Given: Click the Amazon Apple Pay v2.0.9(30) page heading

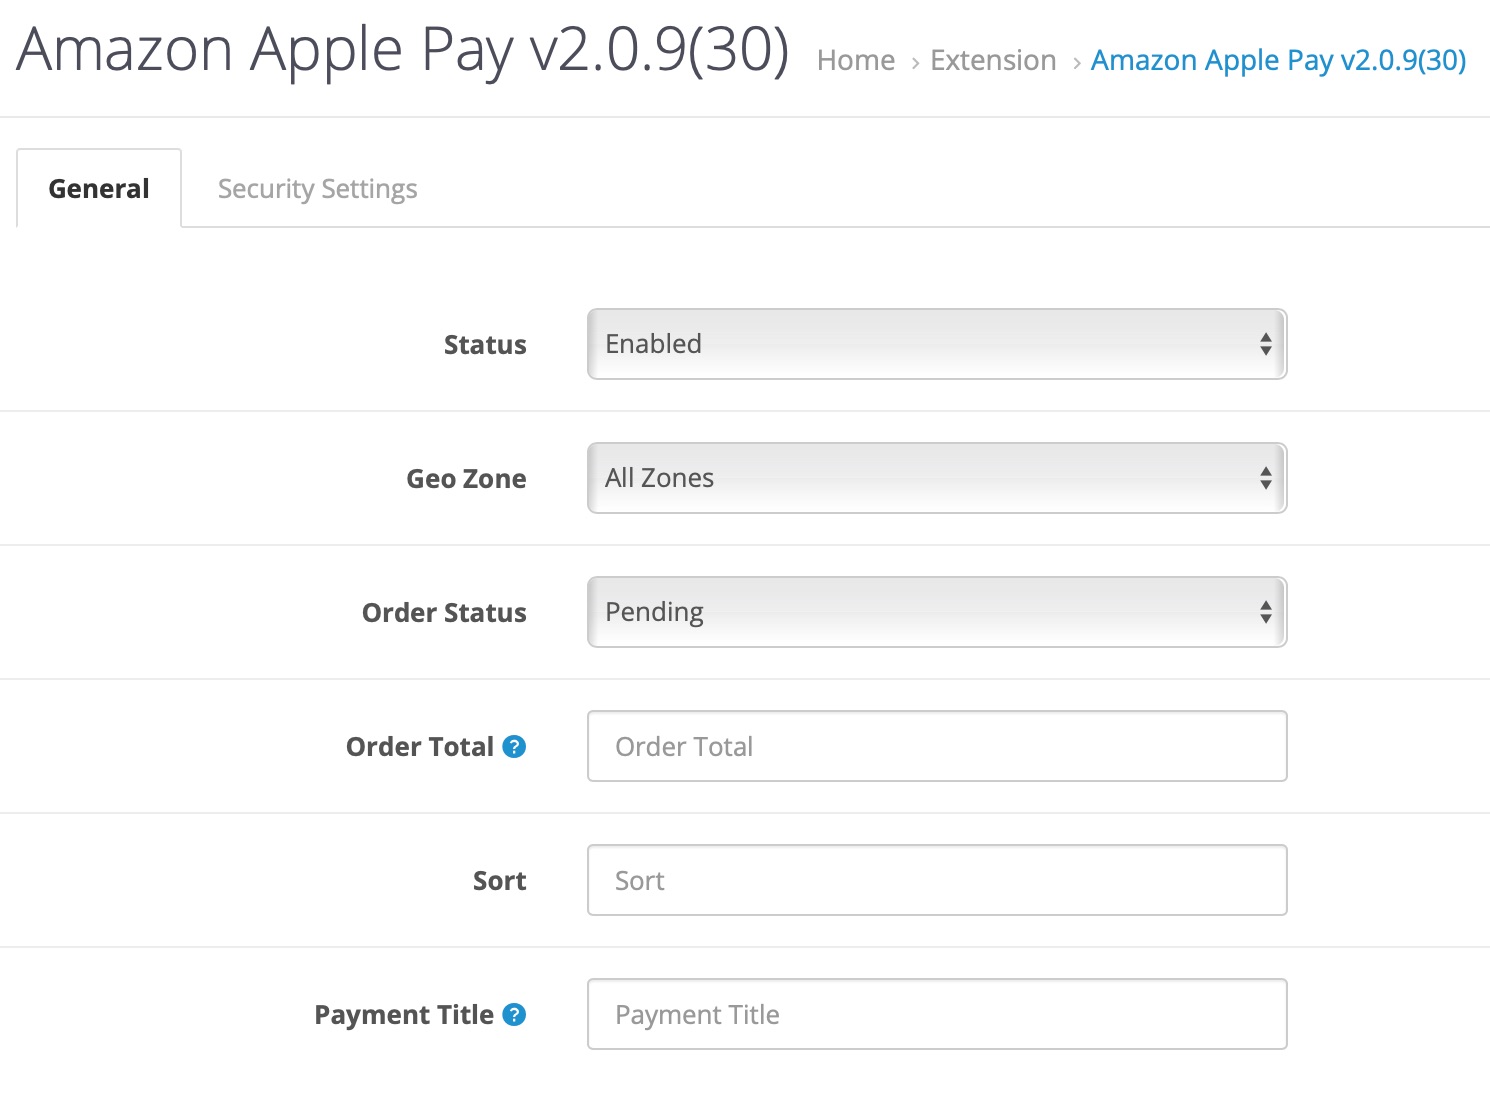Looking at the screenshot, I should coord(403,50).
